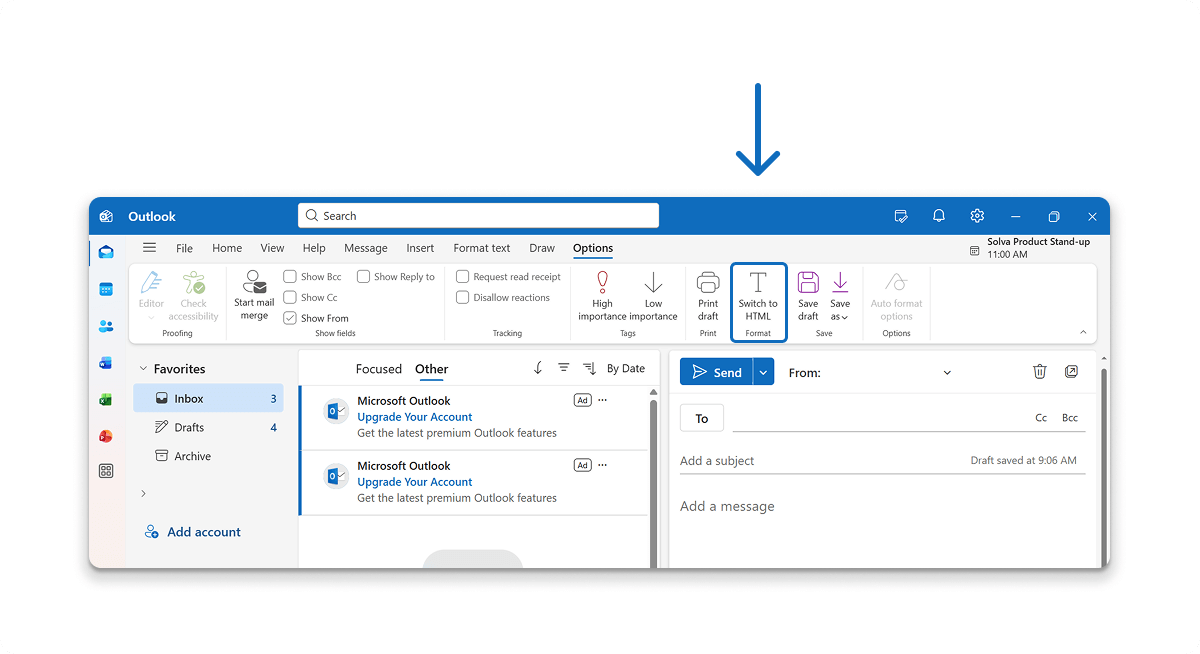
Task: Open notifications bell in title bar
Action: click(938, 216)
